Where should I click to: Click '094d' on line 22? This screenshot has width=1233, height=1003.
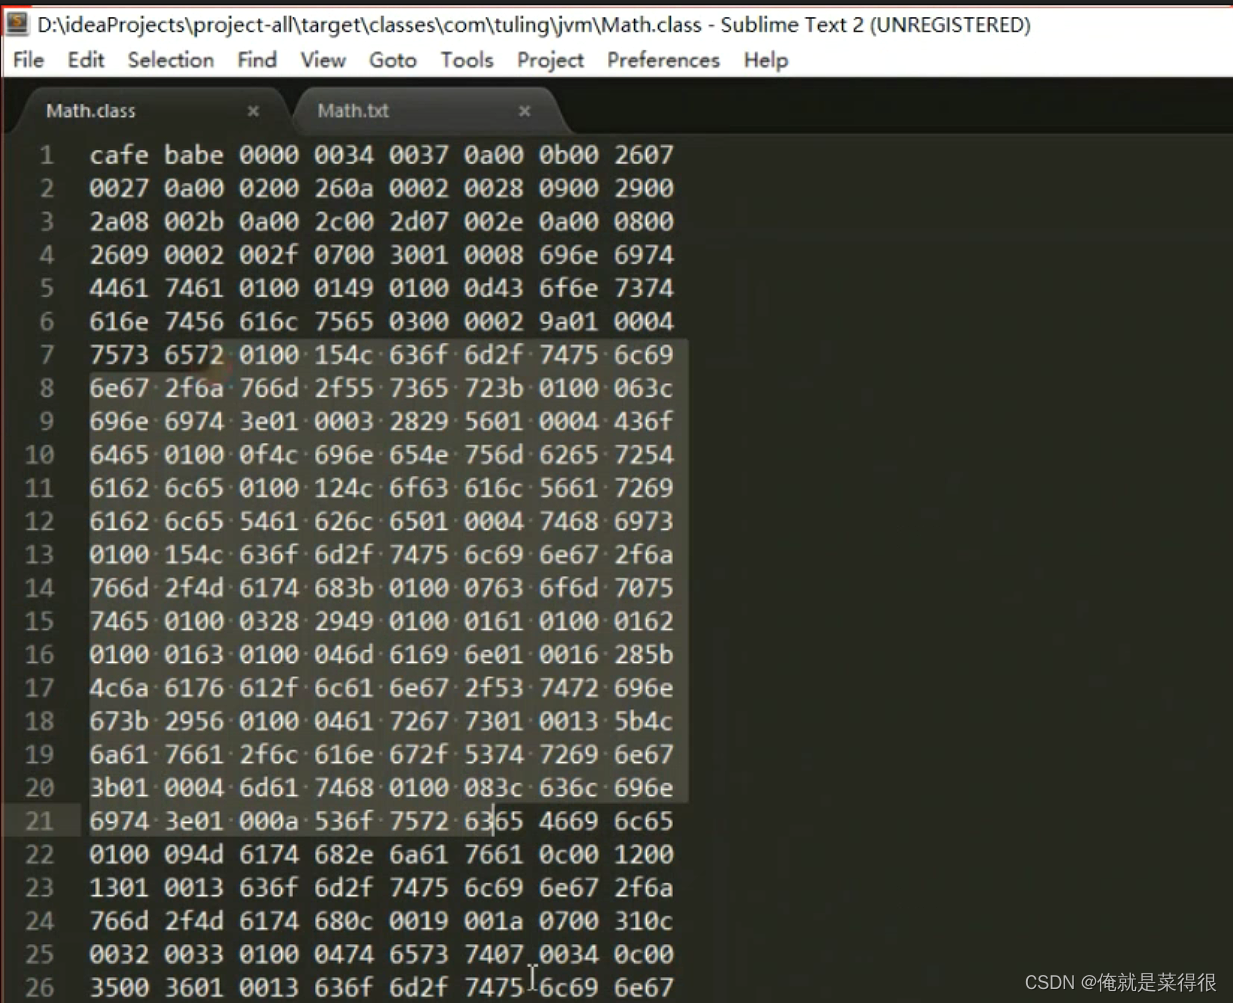tap(194, 854)
